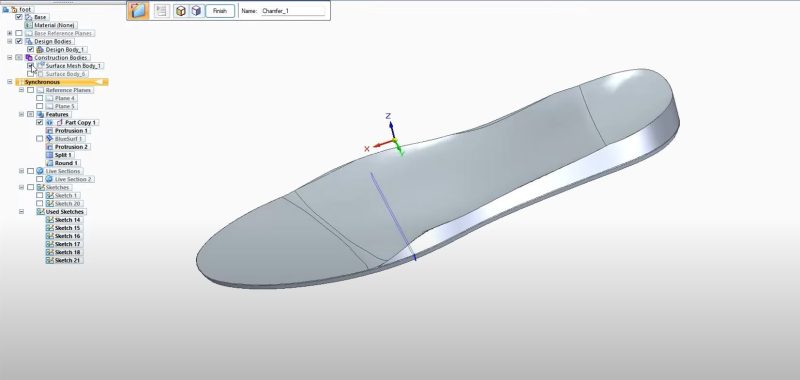The height and width of the screenshot is (380, 800).
Task: Click the orange chamfer select step icon
Action: 138,11
